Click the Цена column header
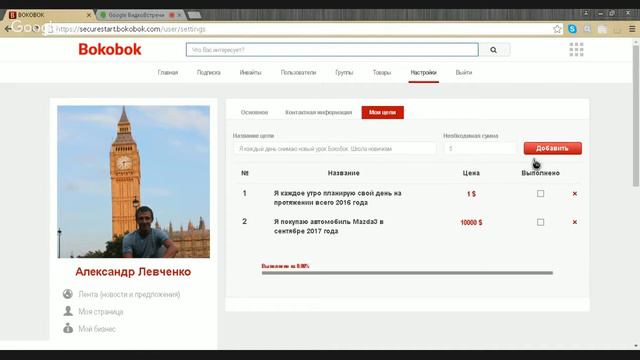The width and height of the screenshot is (640, 360). [x=471, y=173]
